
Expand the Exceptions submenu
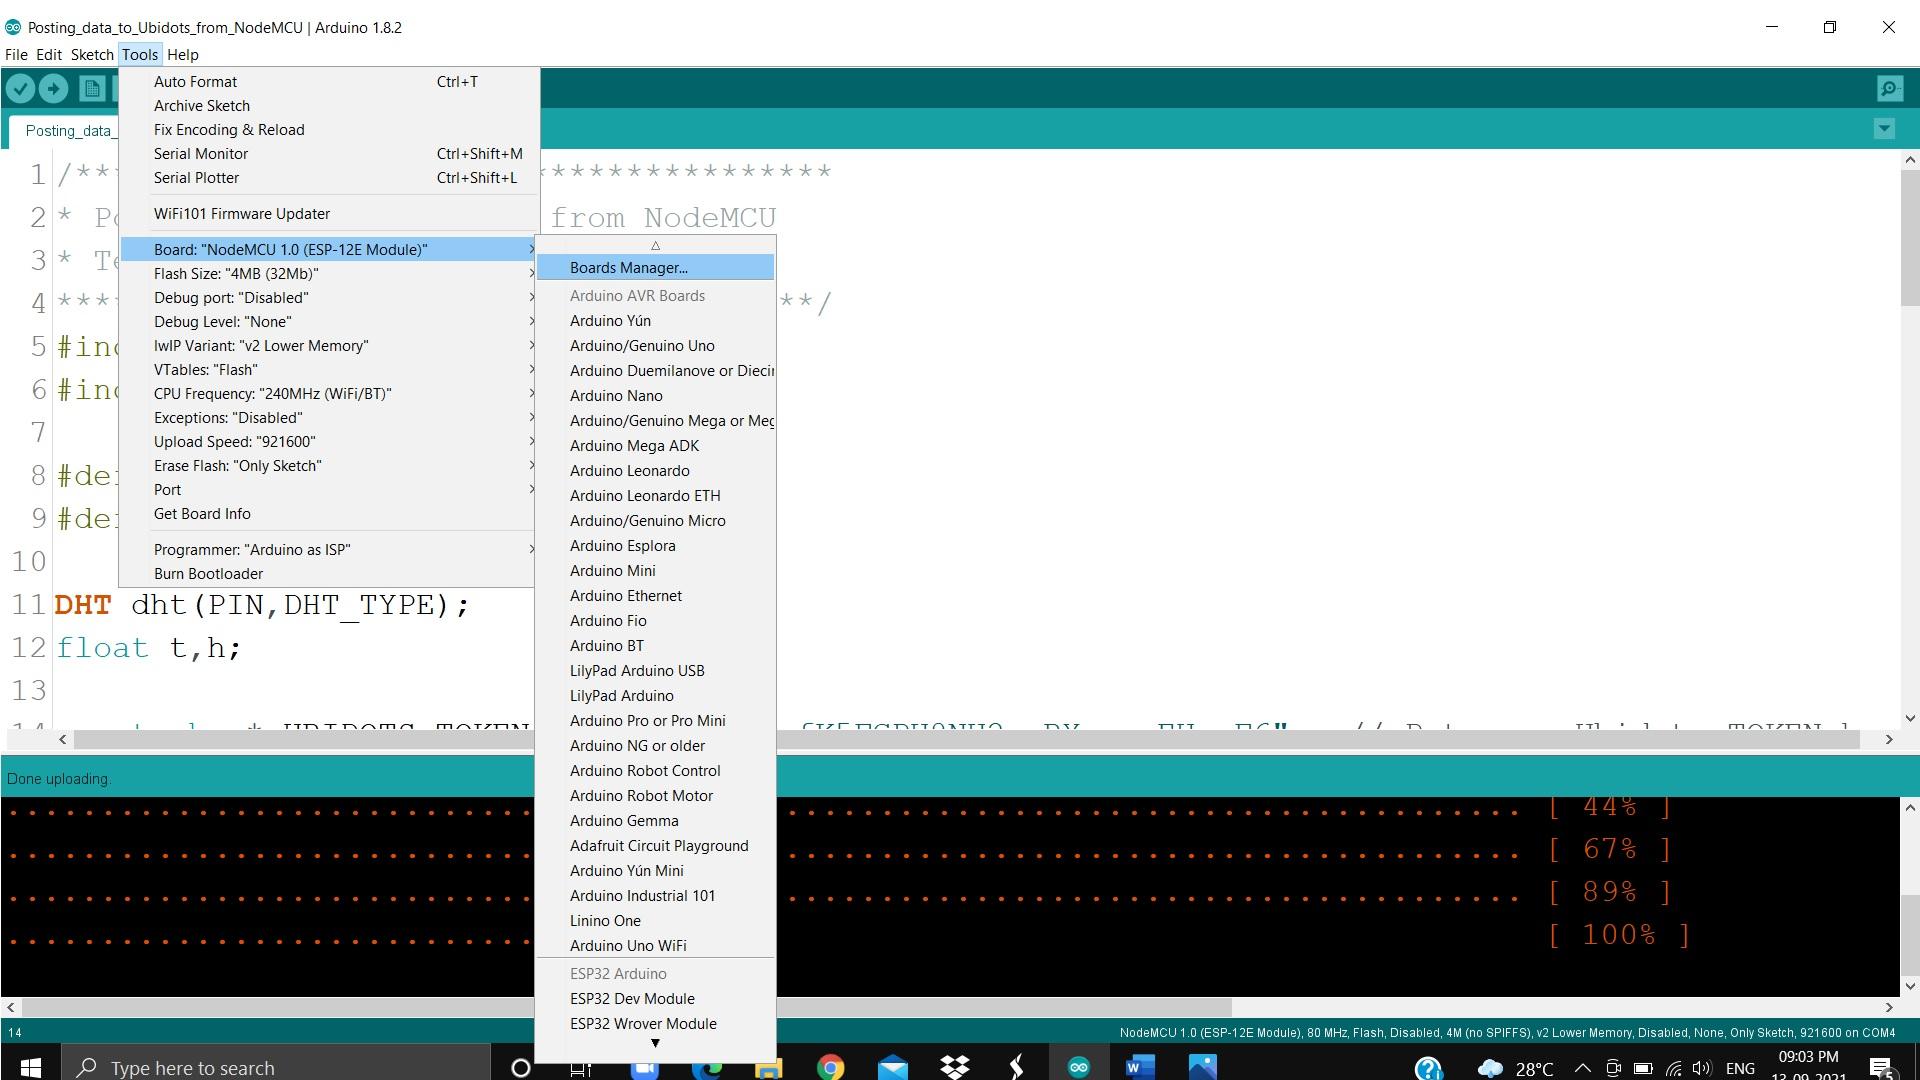[329, 418]
